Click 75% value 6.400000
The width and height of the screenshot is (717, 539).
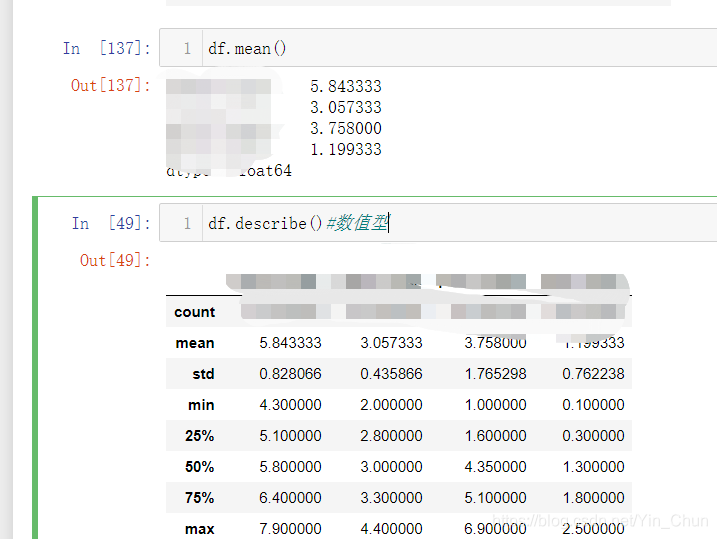click(290, 498)
